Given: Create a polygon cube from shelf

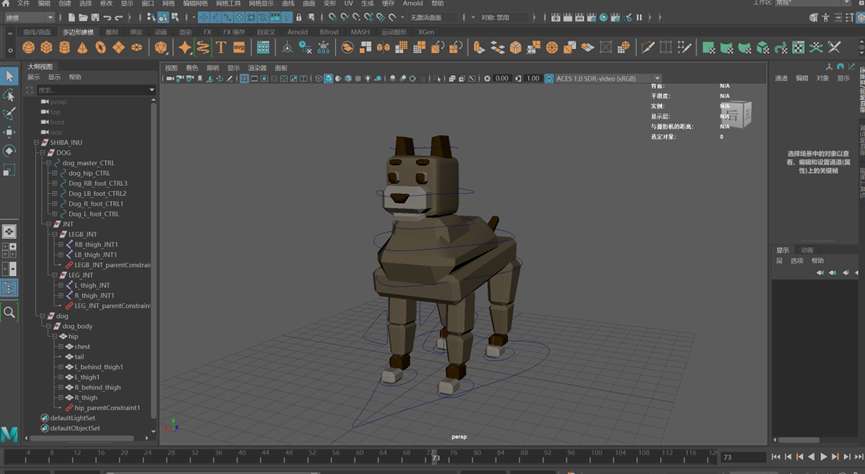Looking at the screenshot, I should tap(46, 47).
